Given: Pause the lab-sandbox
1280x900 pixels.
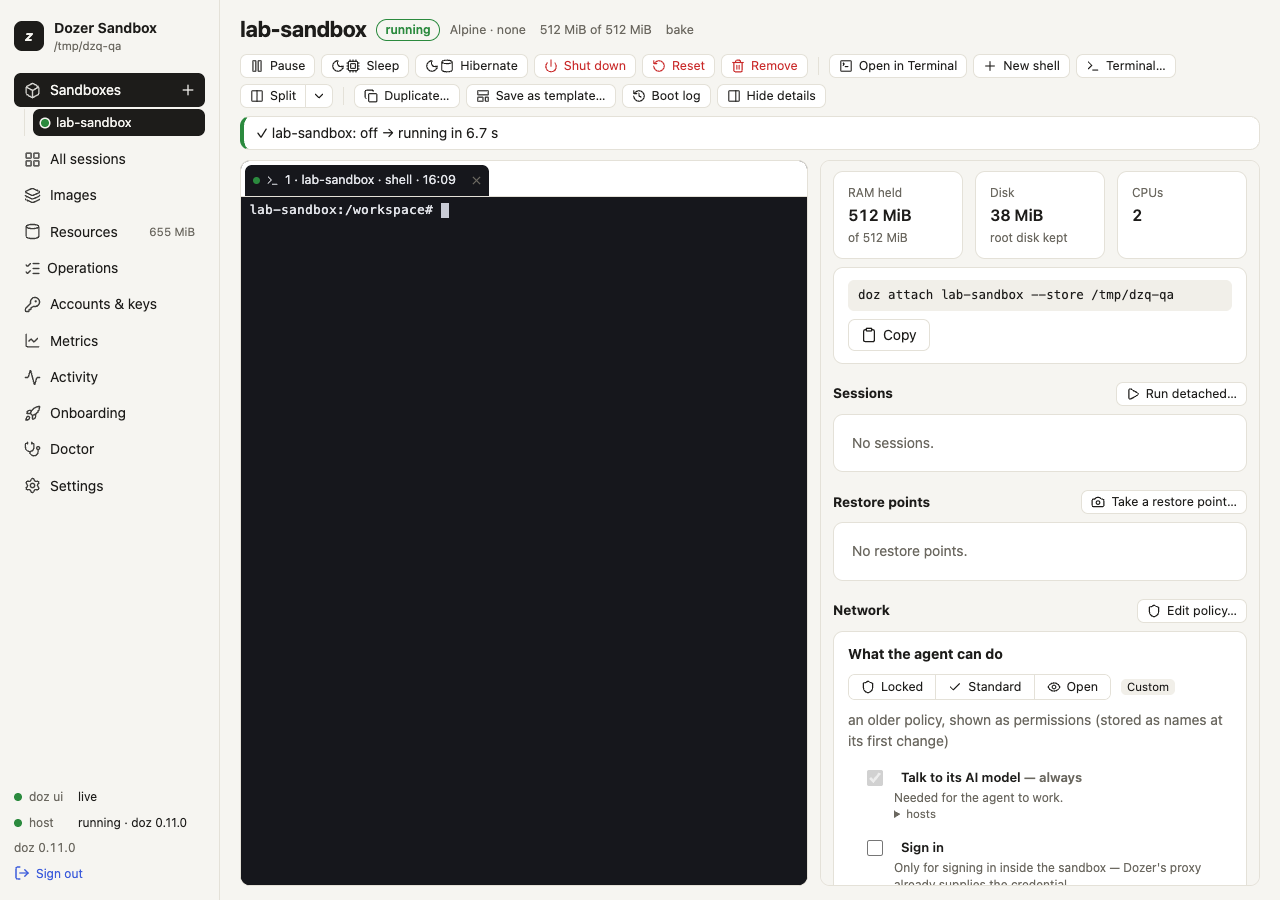Looking at the screenshot, I should (278, 66).
